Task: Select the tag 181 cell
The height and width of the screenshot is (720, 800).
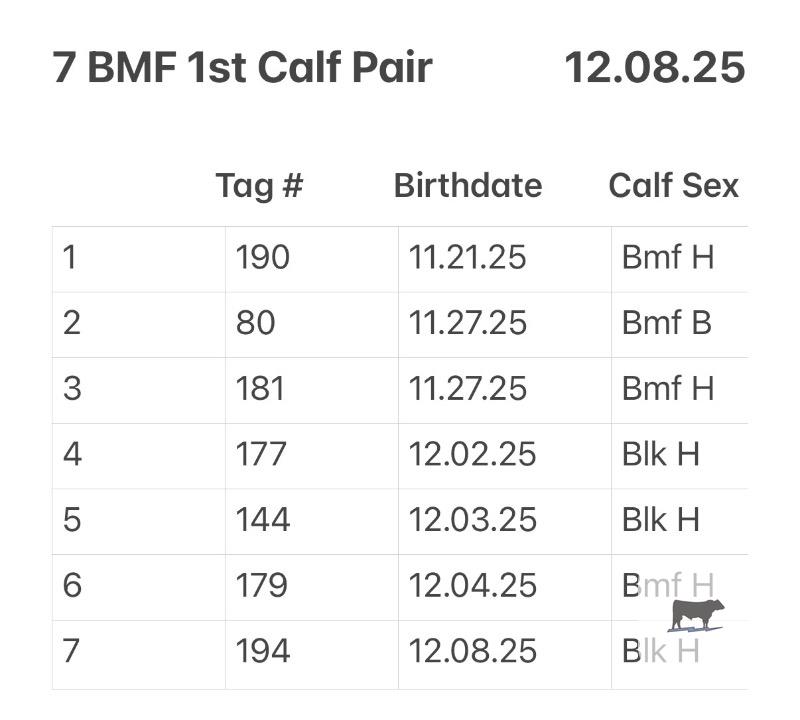Action: [261, 388]
